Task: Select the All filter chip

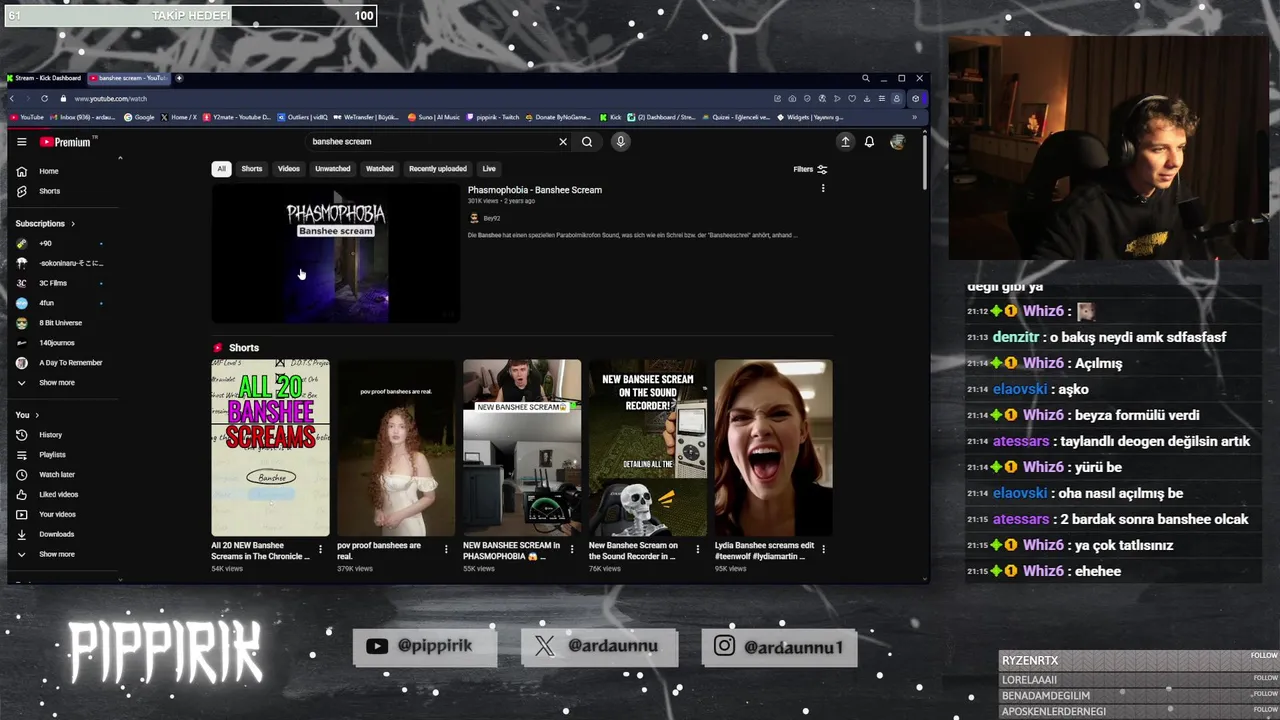Action: [221, 169]
